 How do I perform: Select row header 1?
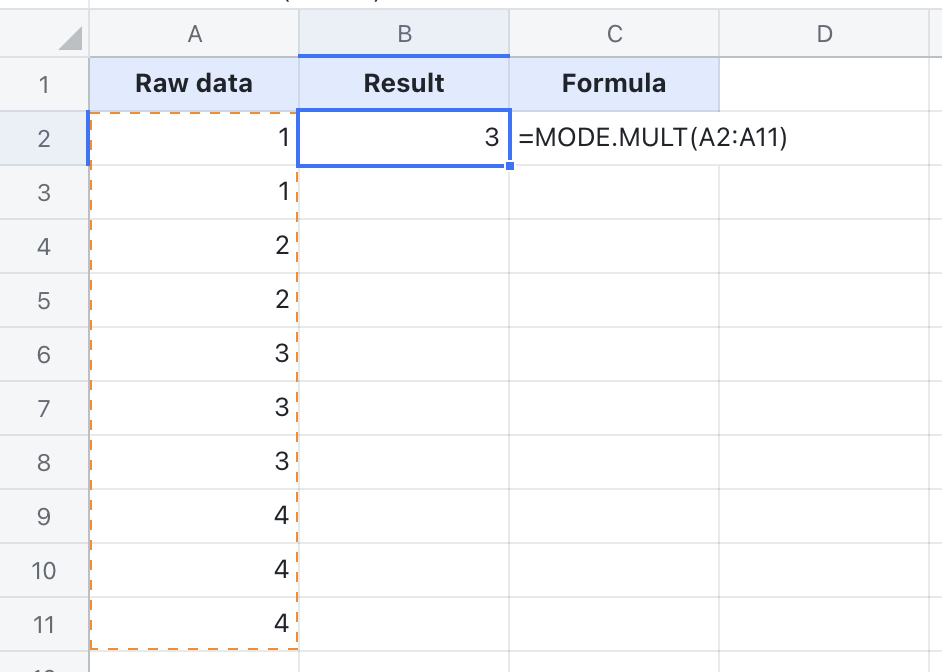pos(40,83)
